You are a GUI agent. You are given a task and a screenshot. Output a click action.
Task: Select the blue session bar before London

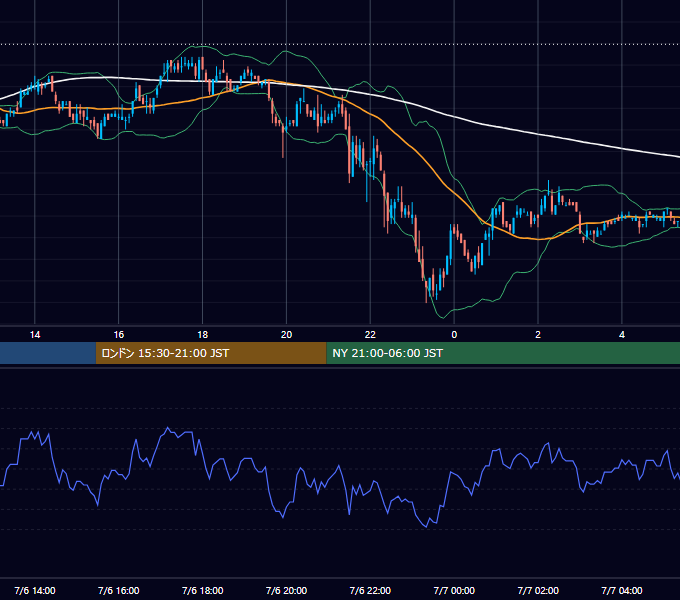pos(48,353)
